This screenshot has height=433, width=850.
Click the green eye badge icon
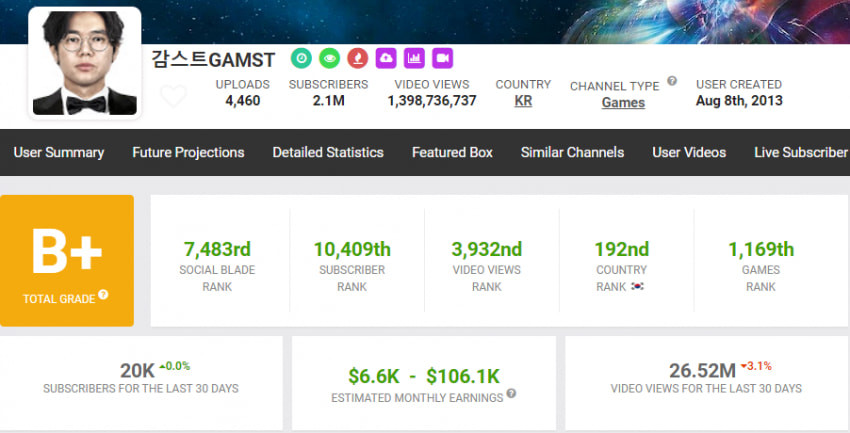click(x=329, y=58)
